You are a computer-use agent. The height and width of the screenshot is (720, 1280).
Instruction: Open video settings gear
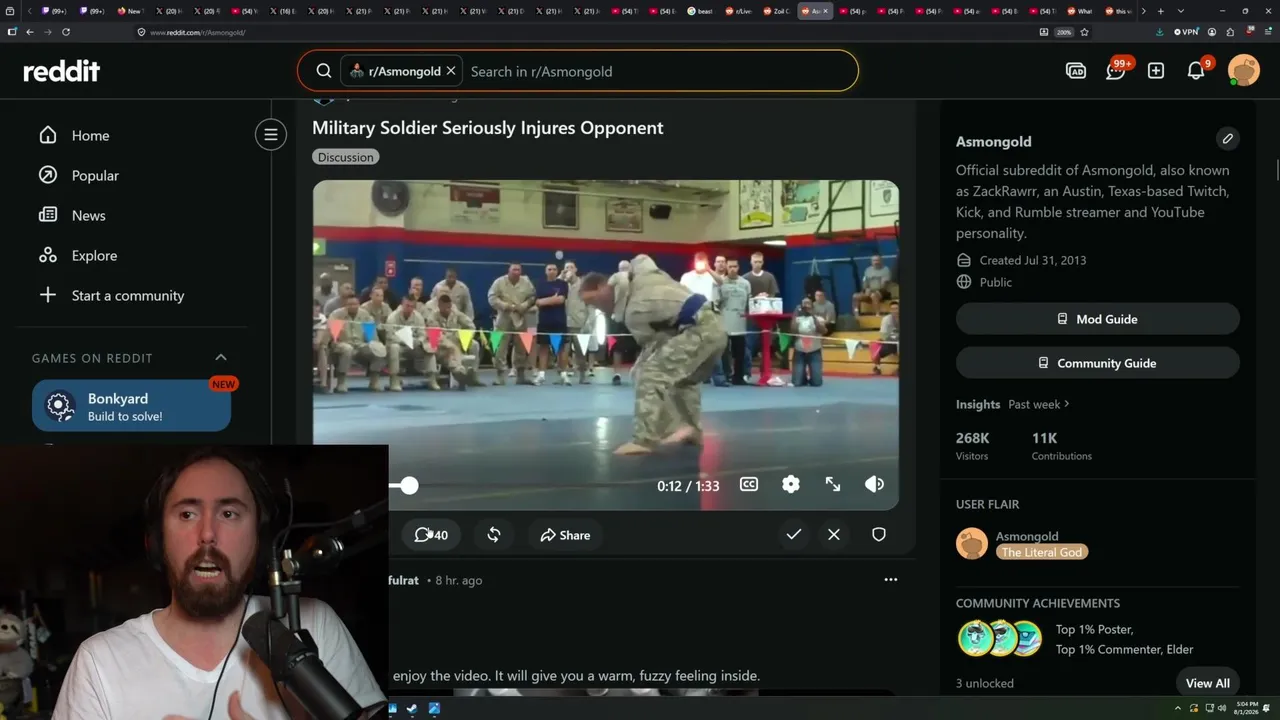[x=791, y=485]
